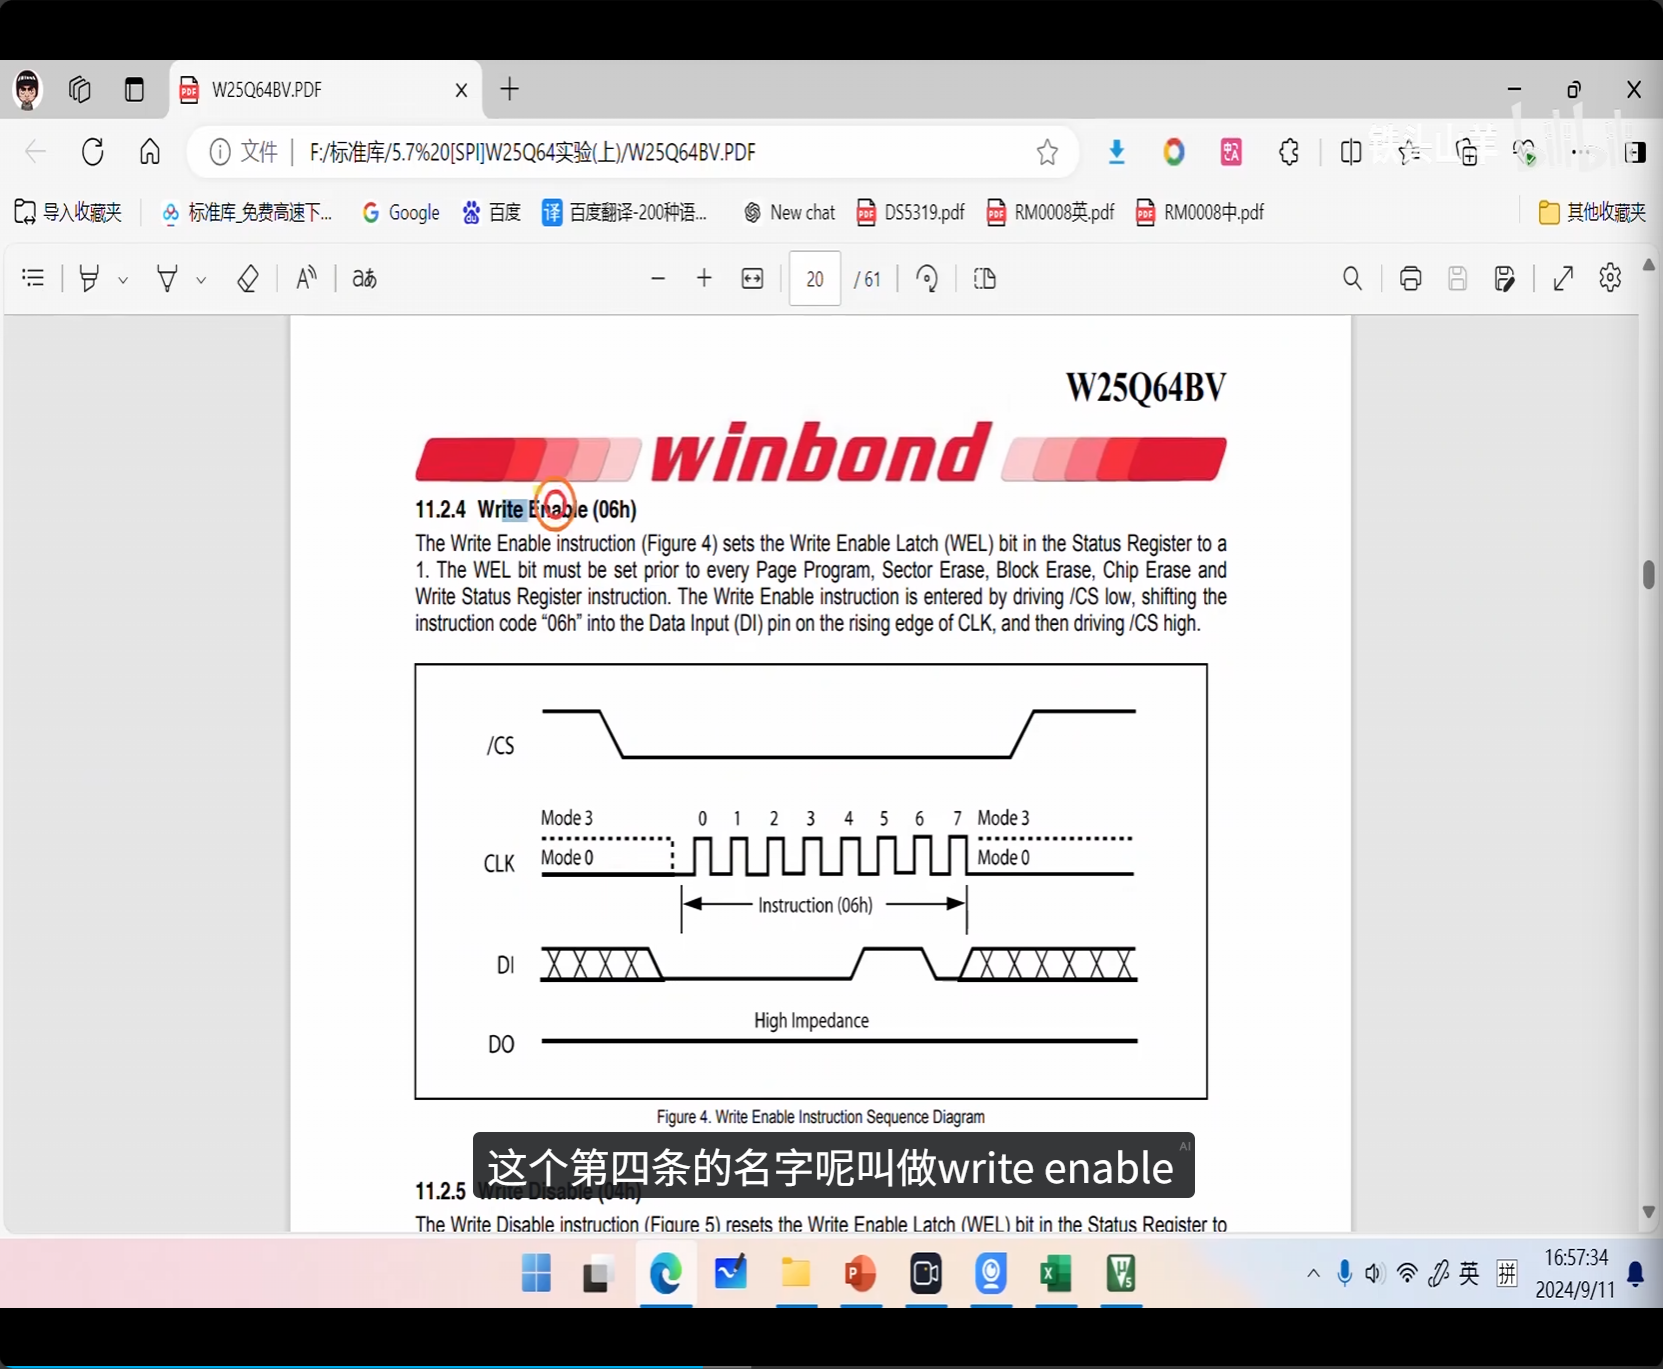Open the RM0008中.pdf bookmark
This screenshot has height=1369, width=1663.
pyautogui.click(x=1200, y=212)
